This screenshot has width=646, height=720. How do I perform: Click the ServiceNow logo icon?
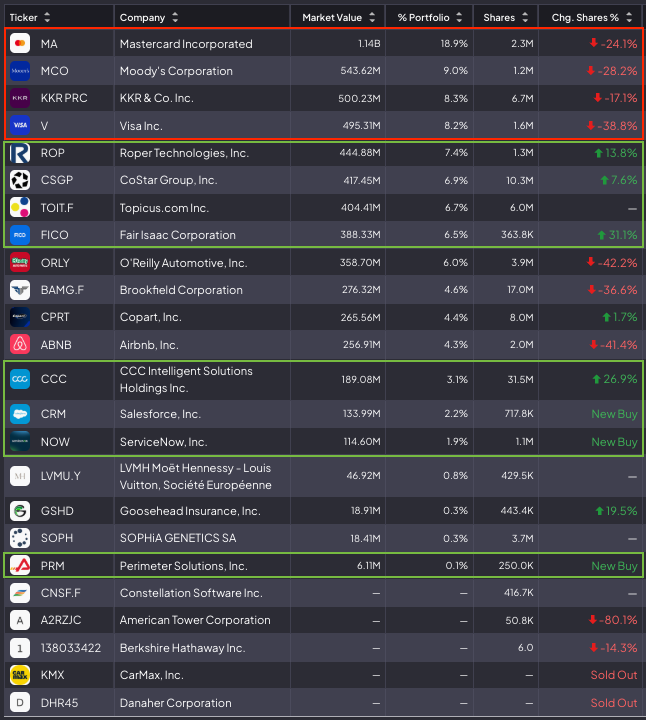pos(20,441)
